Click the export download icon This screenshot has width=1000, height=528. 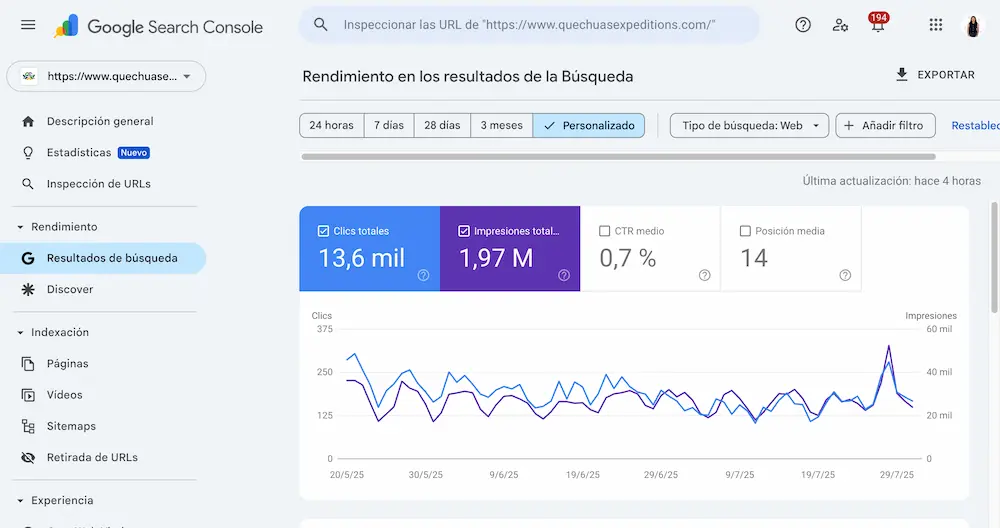(902, 75)
